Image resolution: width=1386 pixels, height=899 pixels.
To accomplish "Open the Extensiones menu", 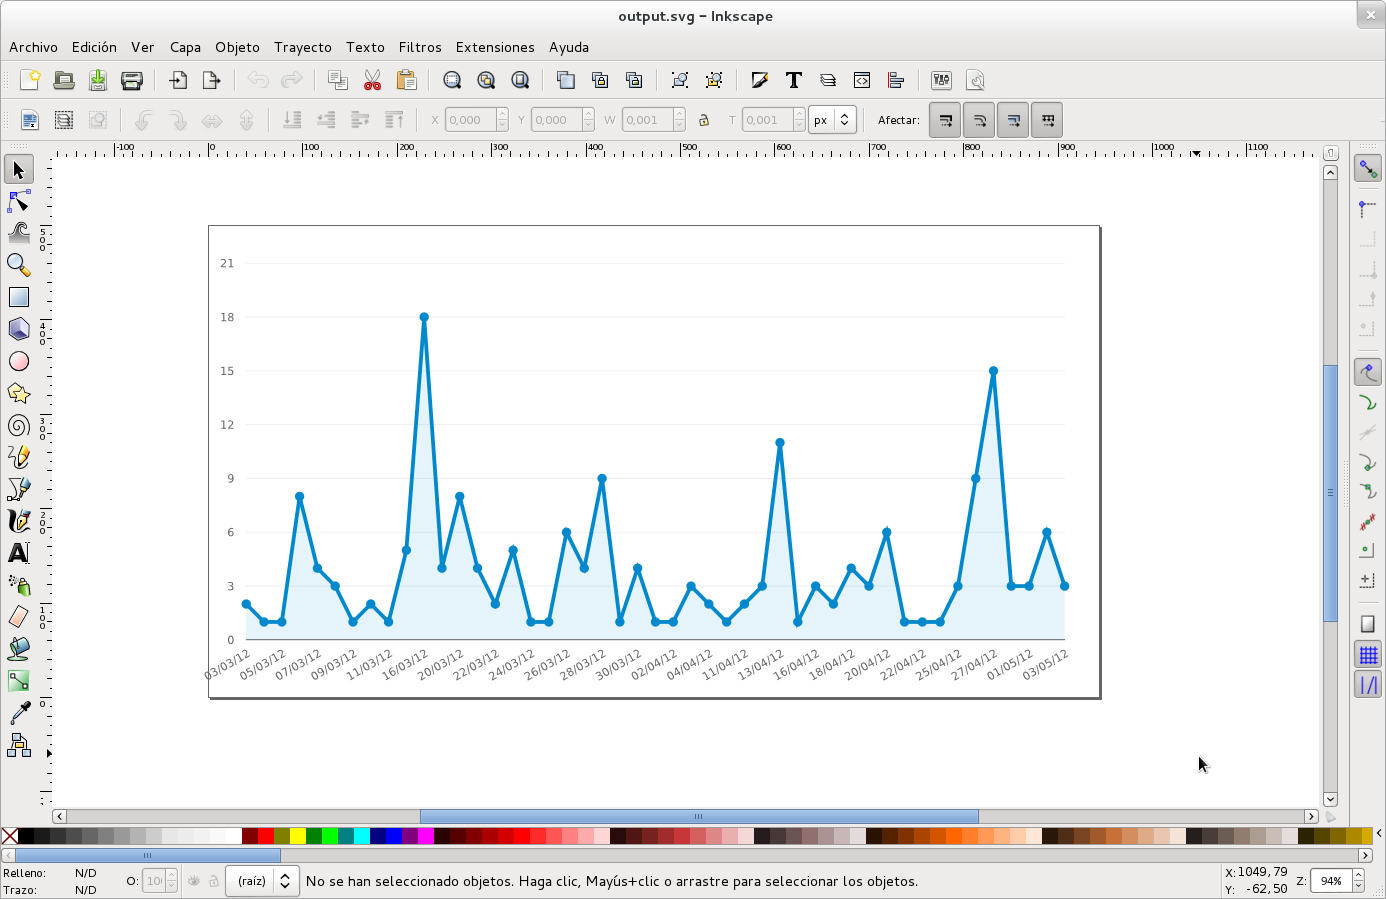I will tap(494, 47).
